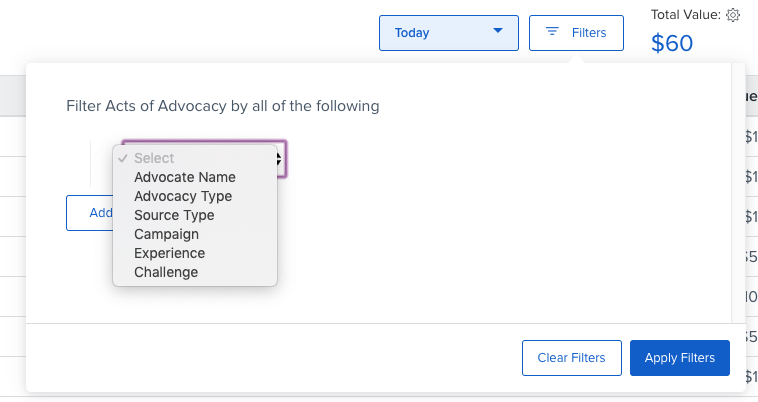Choose the Experience filter option
The image size is (758, 402).
[x=169, y=253]
